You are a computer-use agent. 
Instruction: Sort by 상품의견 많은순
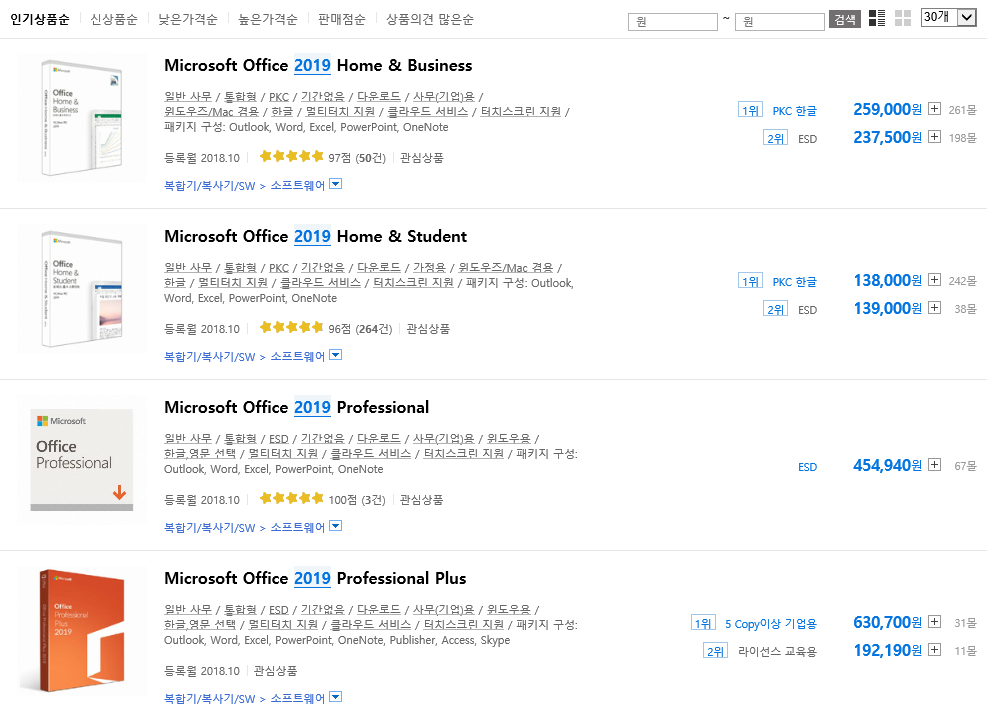point(430,19)
